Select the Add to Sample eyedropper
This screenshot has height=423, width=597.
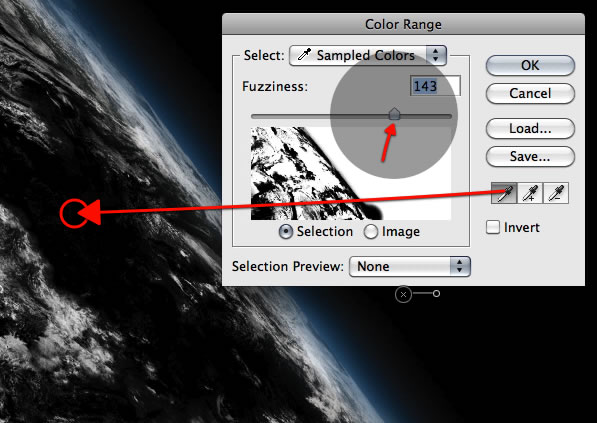pyautogui.click(x=530, y=193)
